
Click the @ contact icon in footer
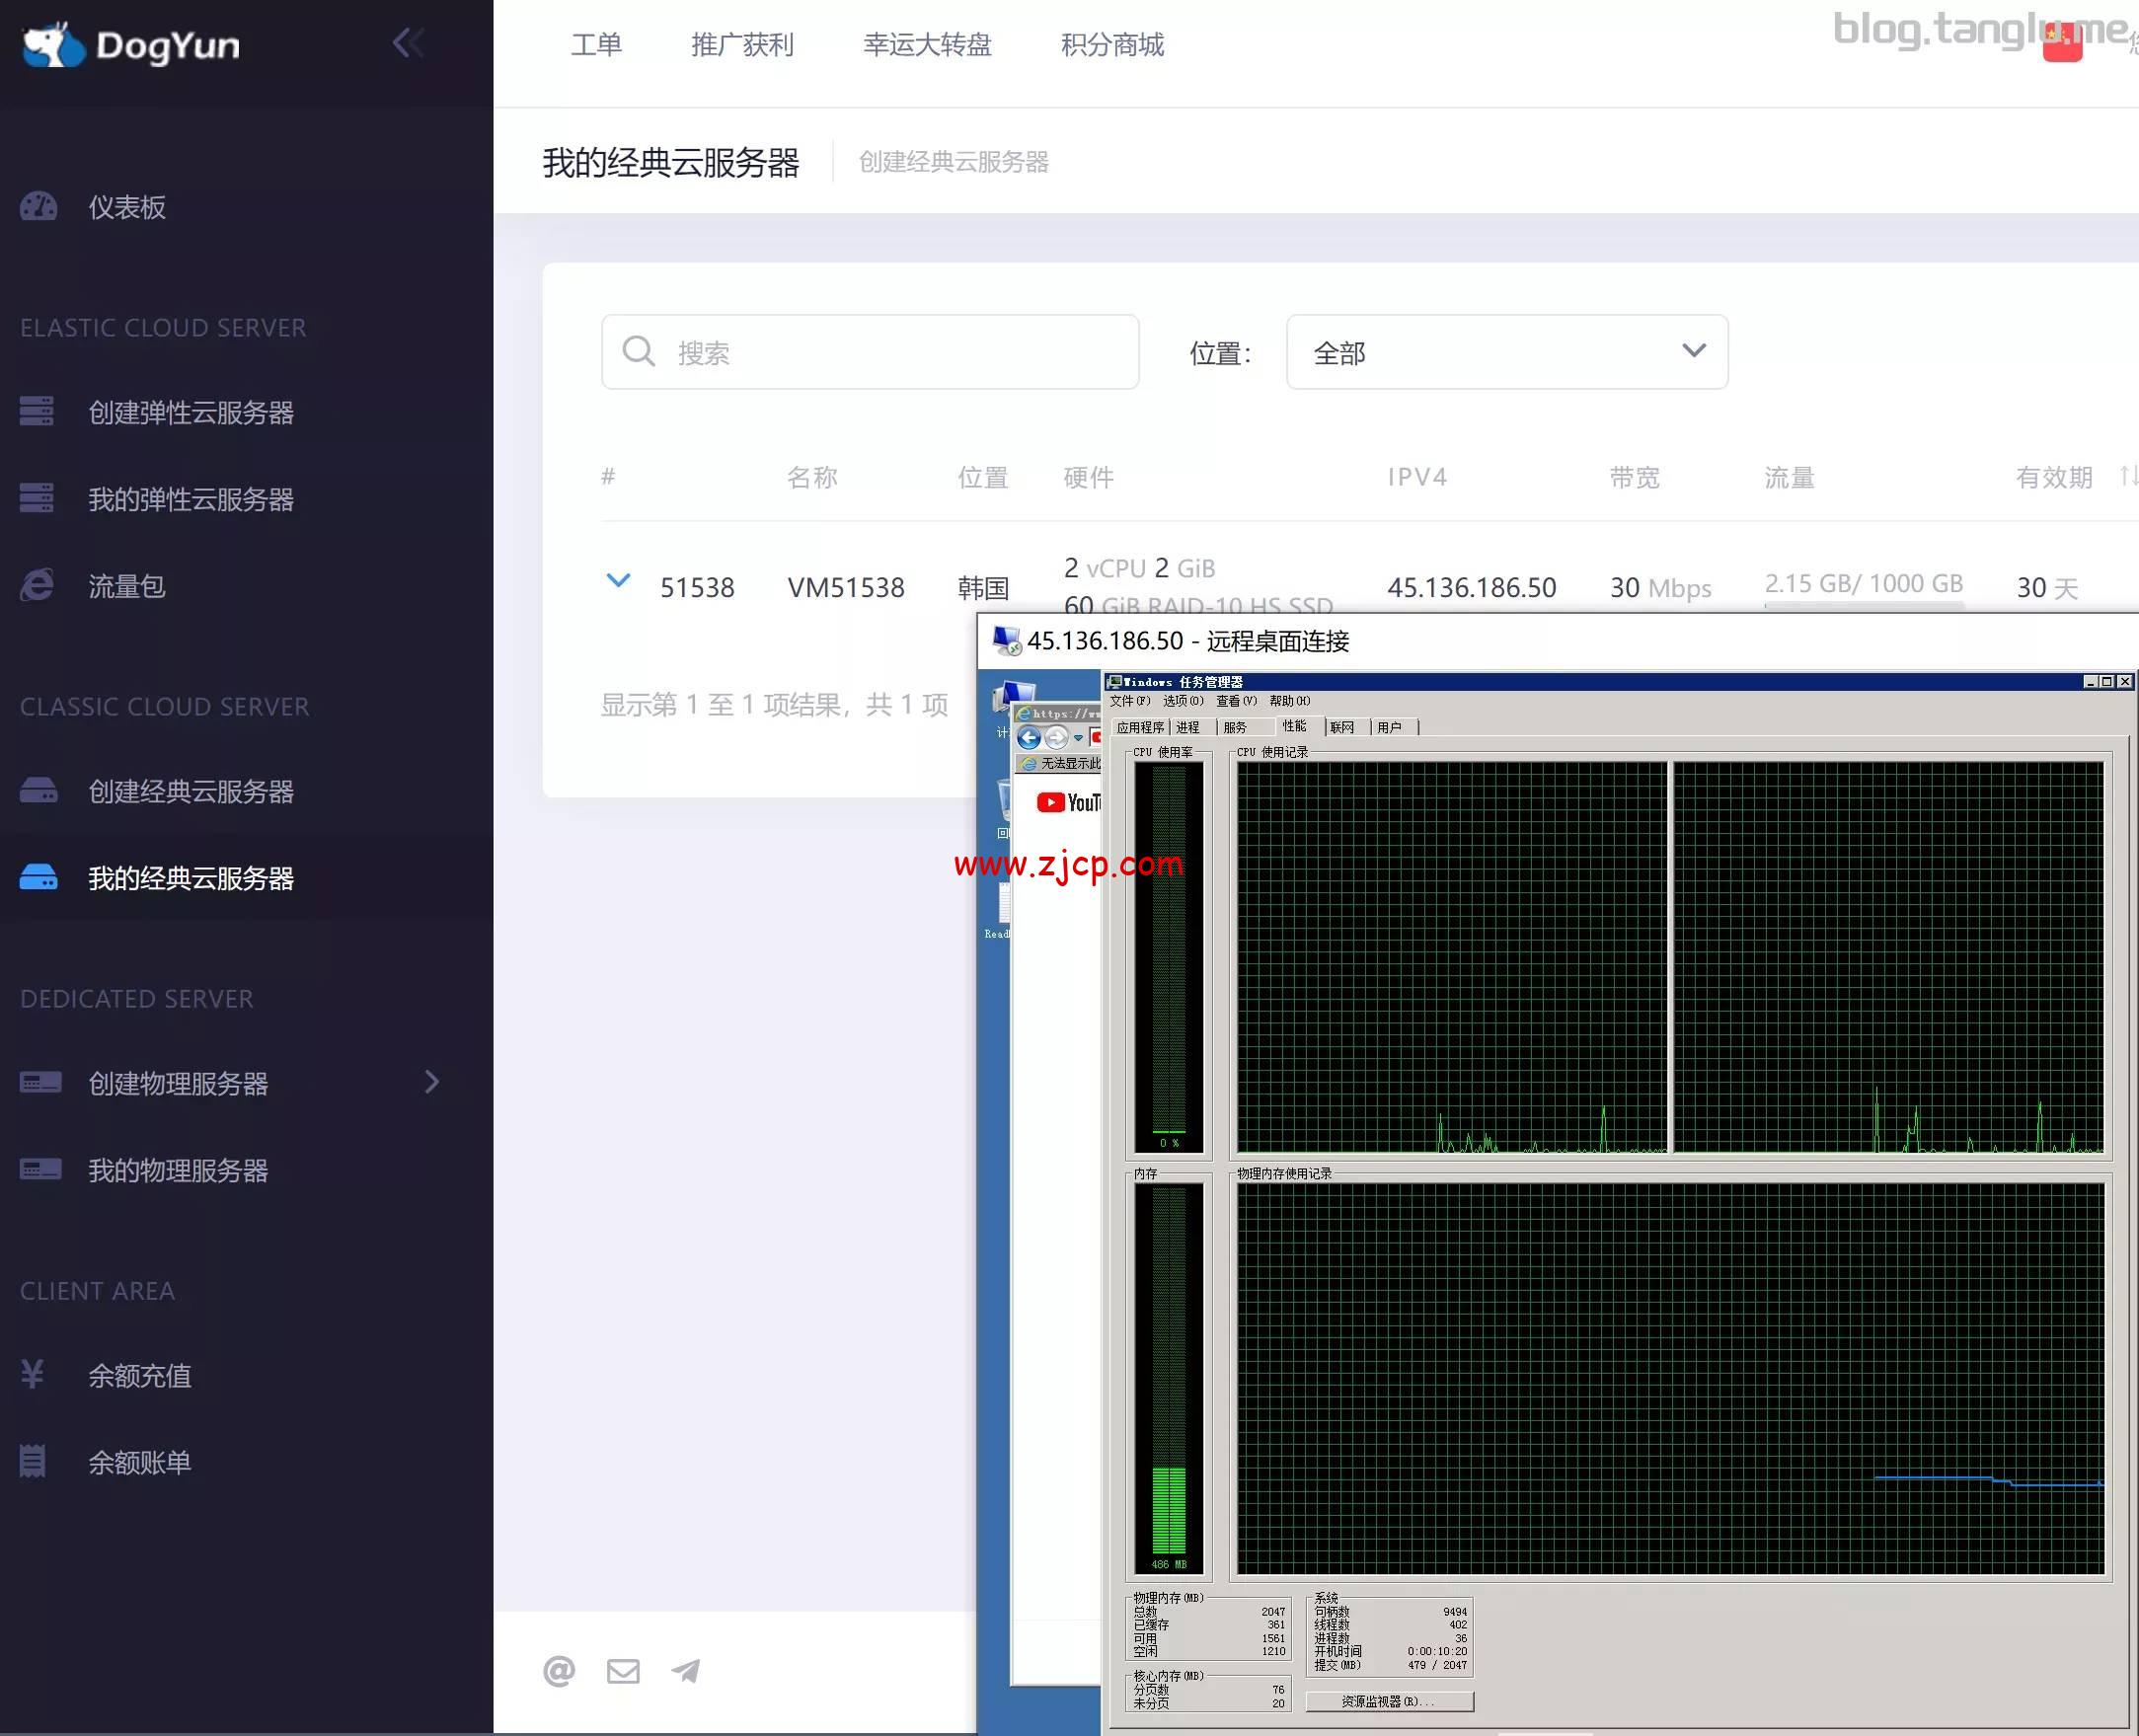click(x=559, y=1670)
